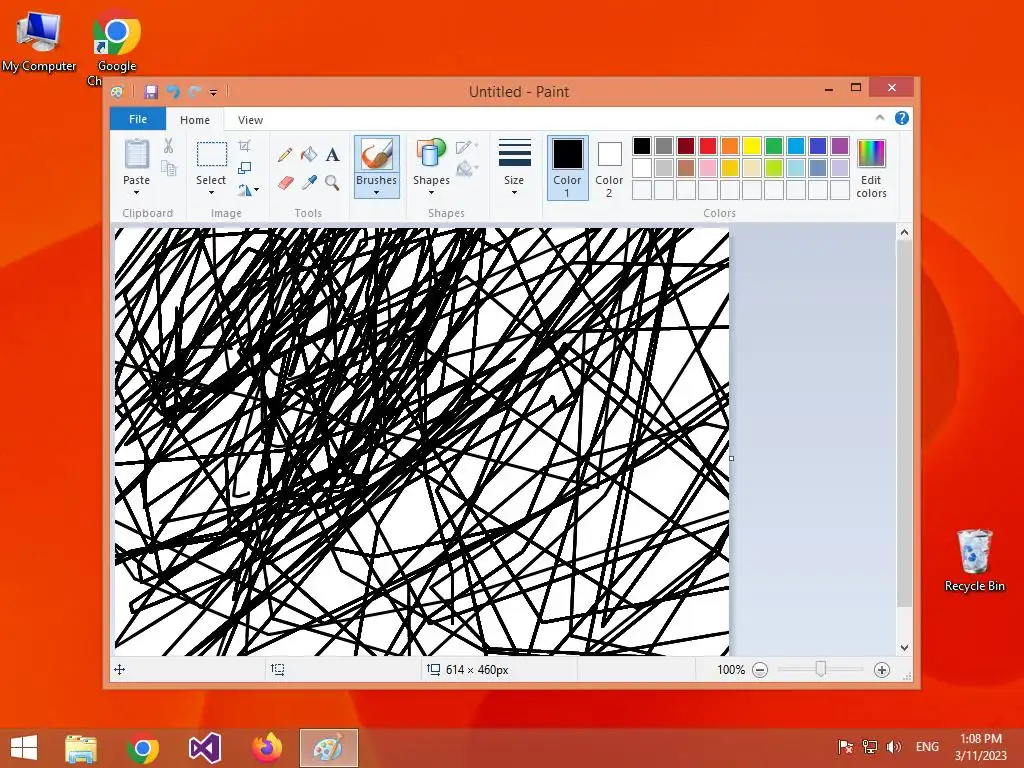Open Firefox from the taskbar
This screenshot has width=1024, height=768.
pyautogui.click(x=266, y=748)
